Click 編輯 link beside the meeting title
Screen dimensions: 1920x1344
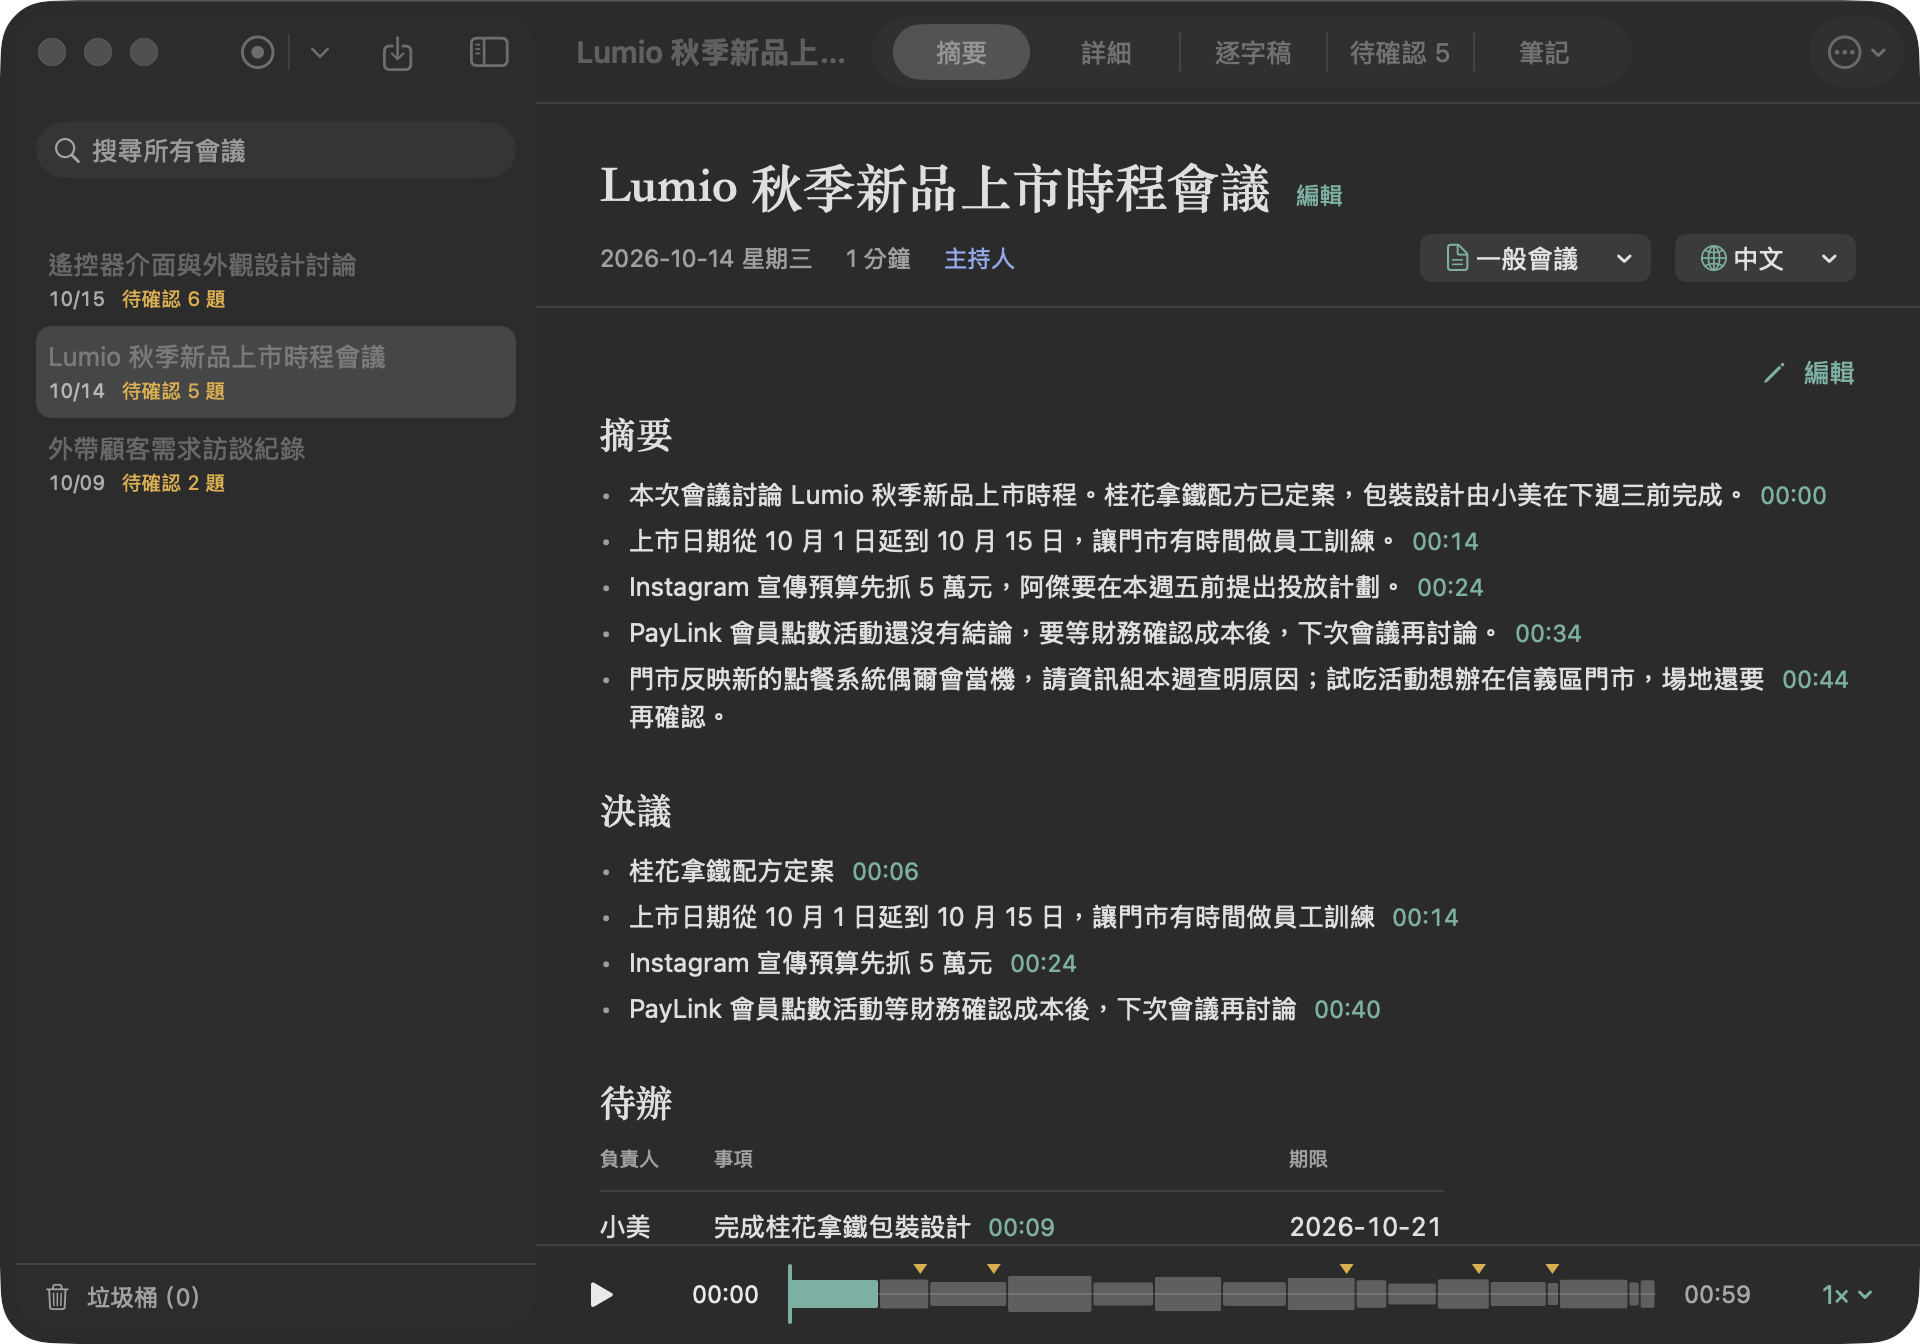1319,195
